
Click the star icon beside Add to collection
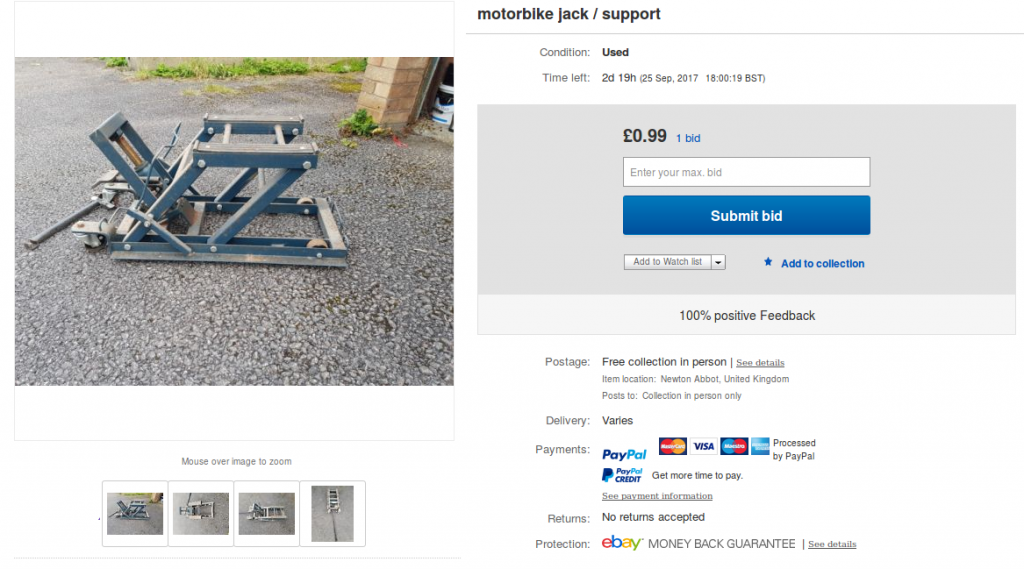point(768,262)
